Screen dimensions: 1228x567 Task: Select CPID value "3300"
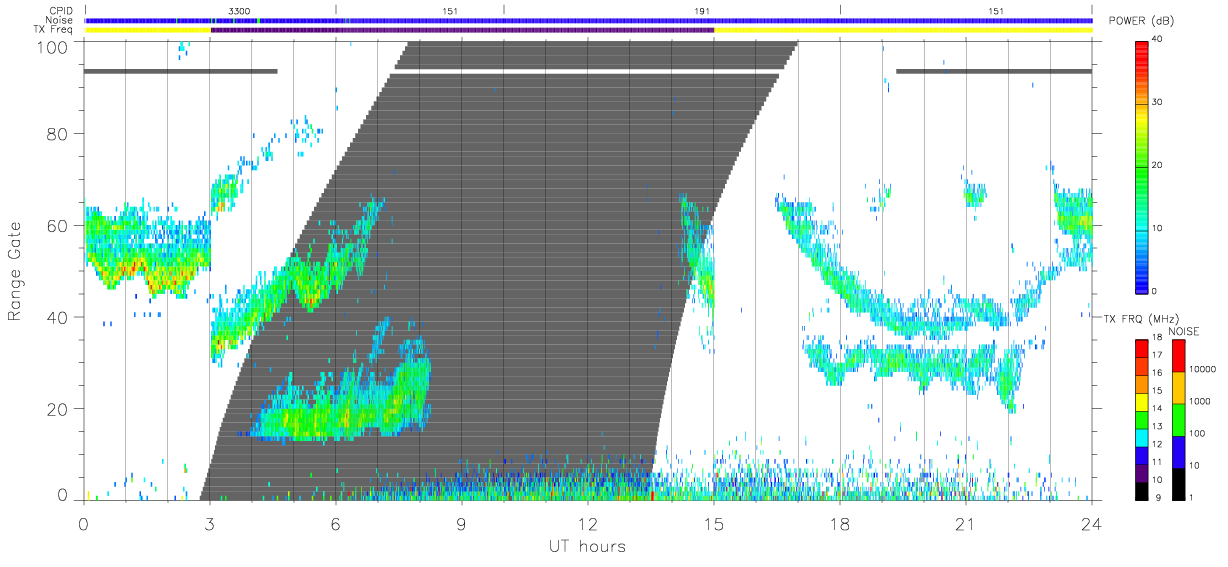239,10
